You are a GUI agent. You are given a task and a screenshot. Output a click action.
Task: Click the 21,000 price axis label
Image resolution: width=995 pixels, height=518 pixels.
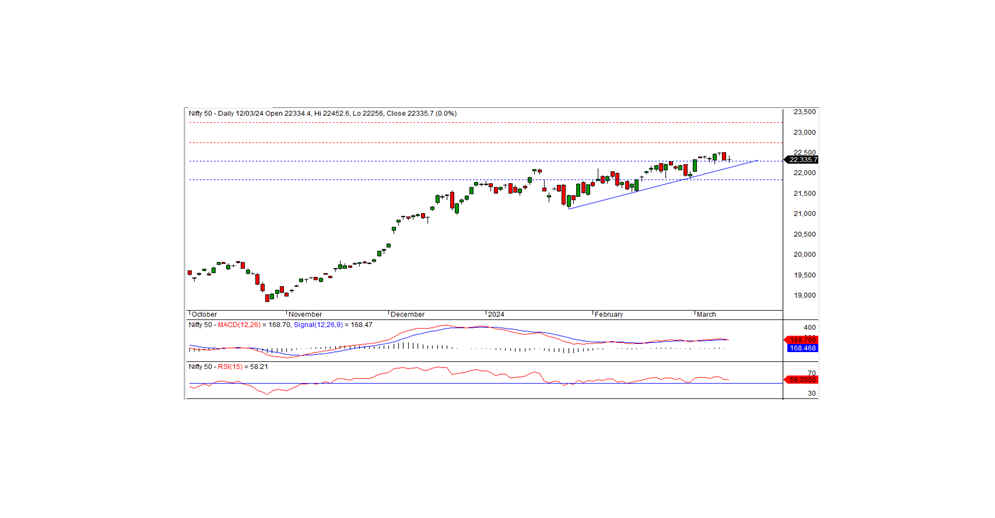click(805, 214)
